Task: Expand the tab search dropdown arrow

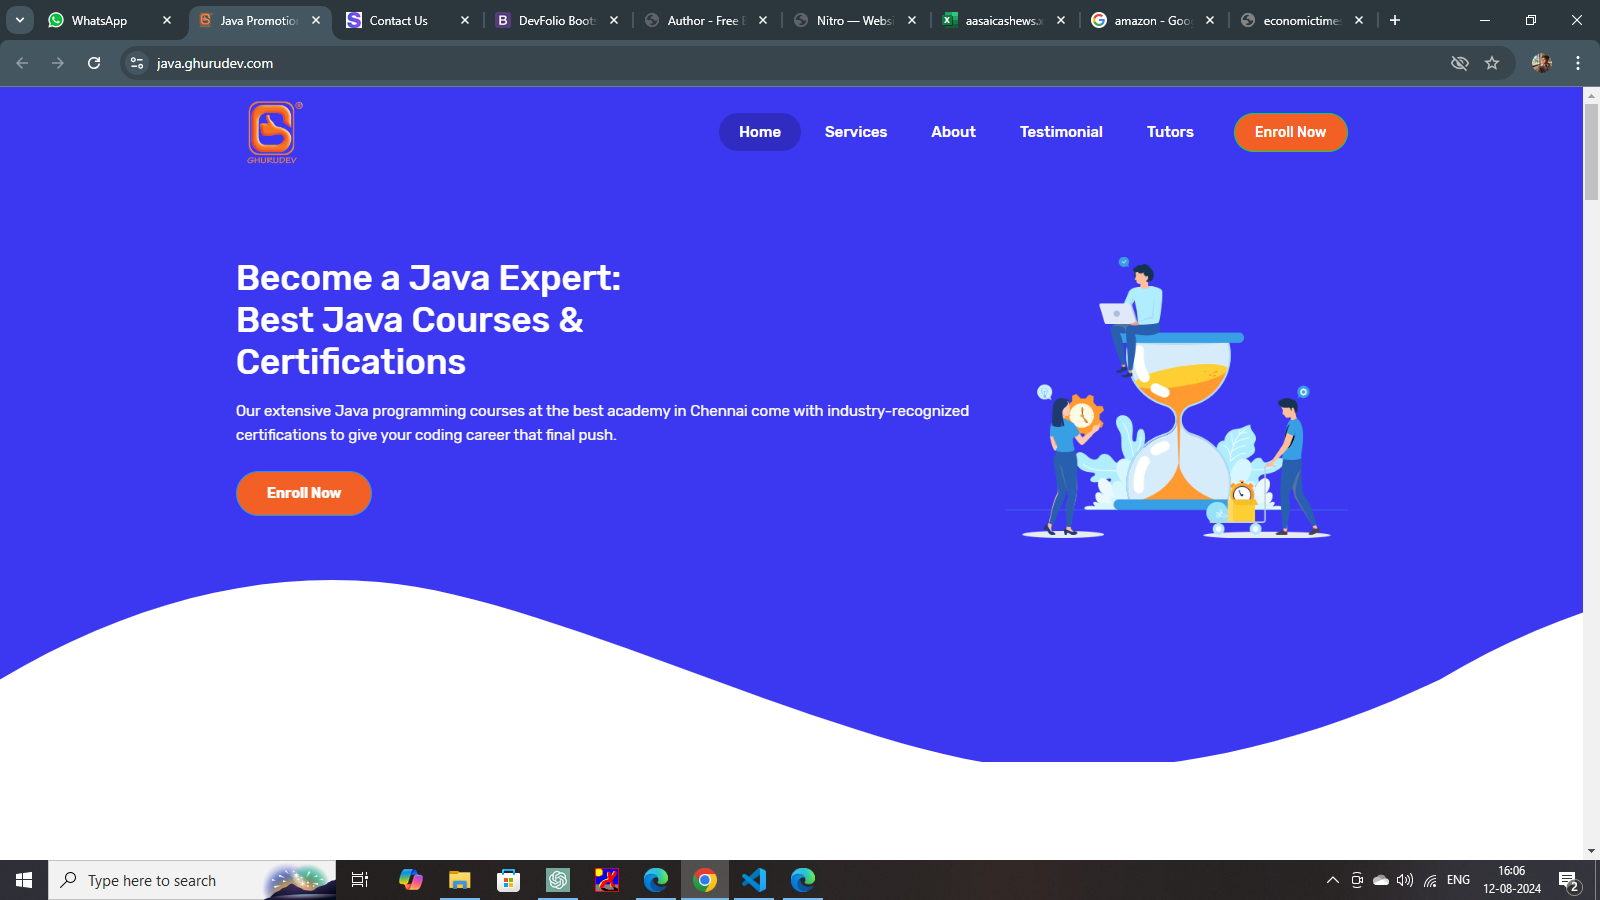Action: (x=20, y=20)
